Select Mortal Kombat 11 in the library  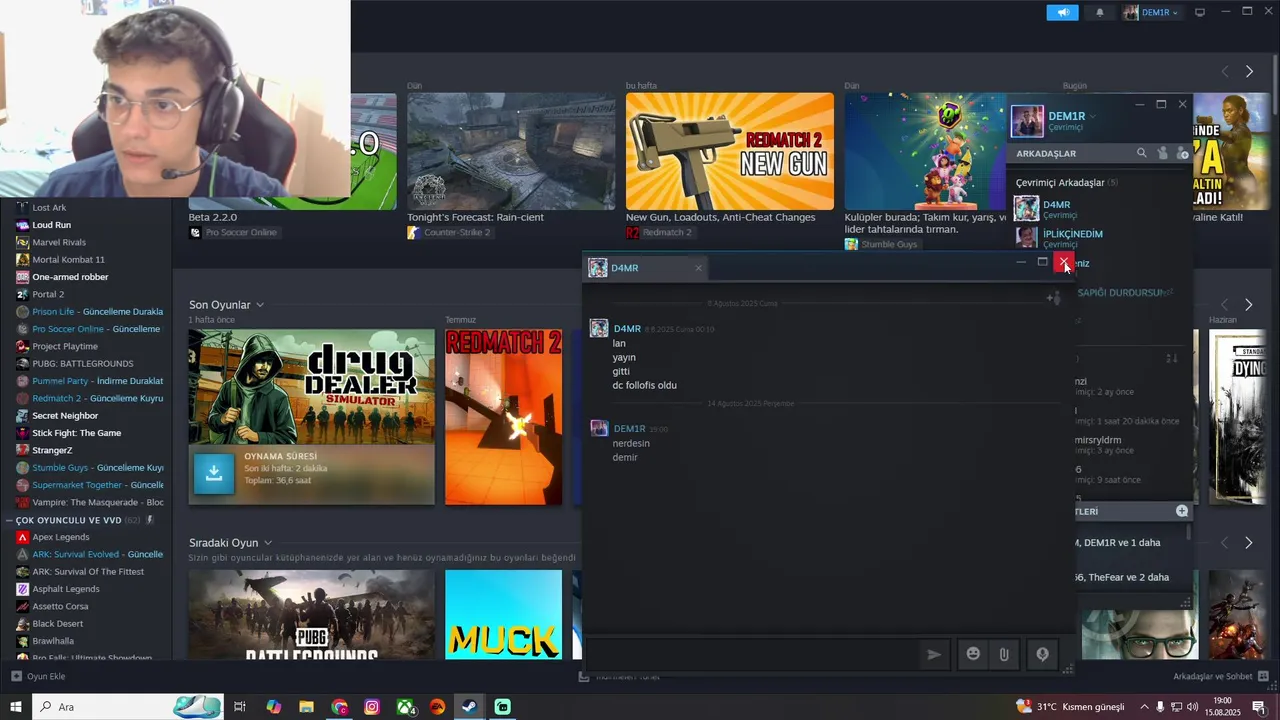(68, 260)
